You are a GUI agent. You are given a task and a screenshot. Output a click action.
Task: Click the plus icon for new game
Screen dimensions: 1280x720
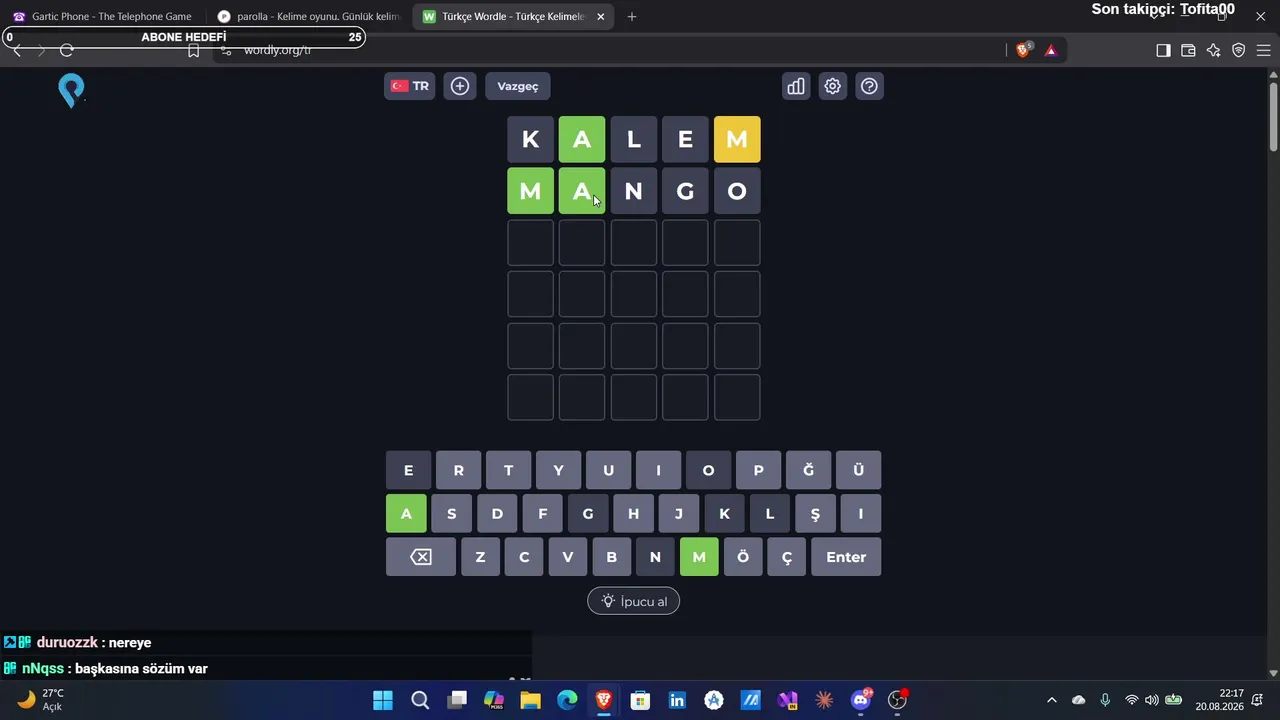pos(460,86)
